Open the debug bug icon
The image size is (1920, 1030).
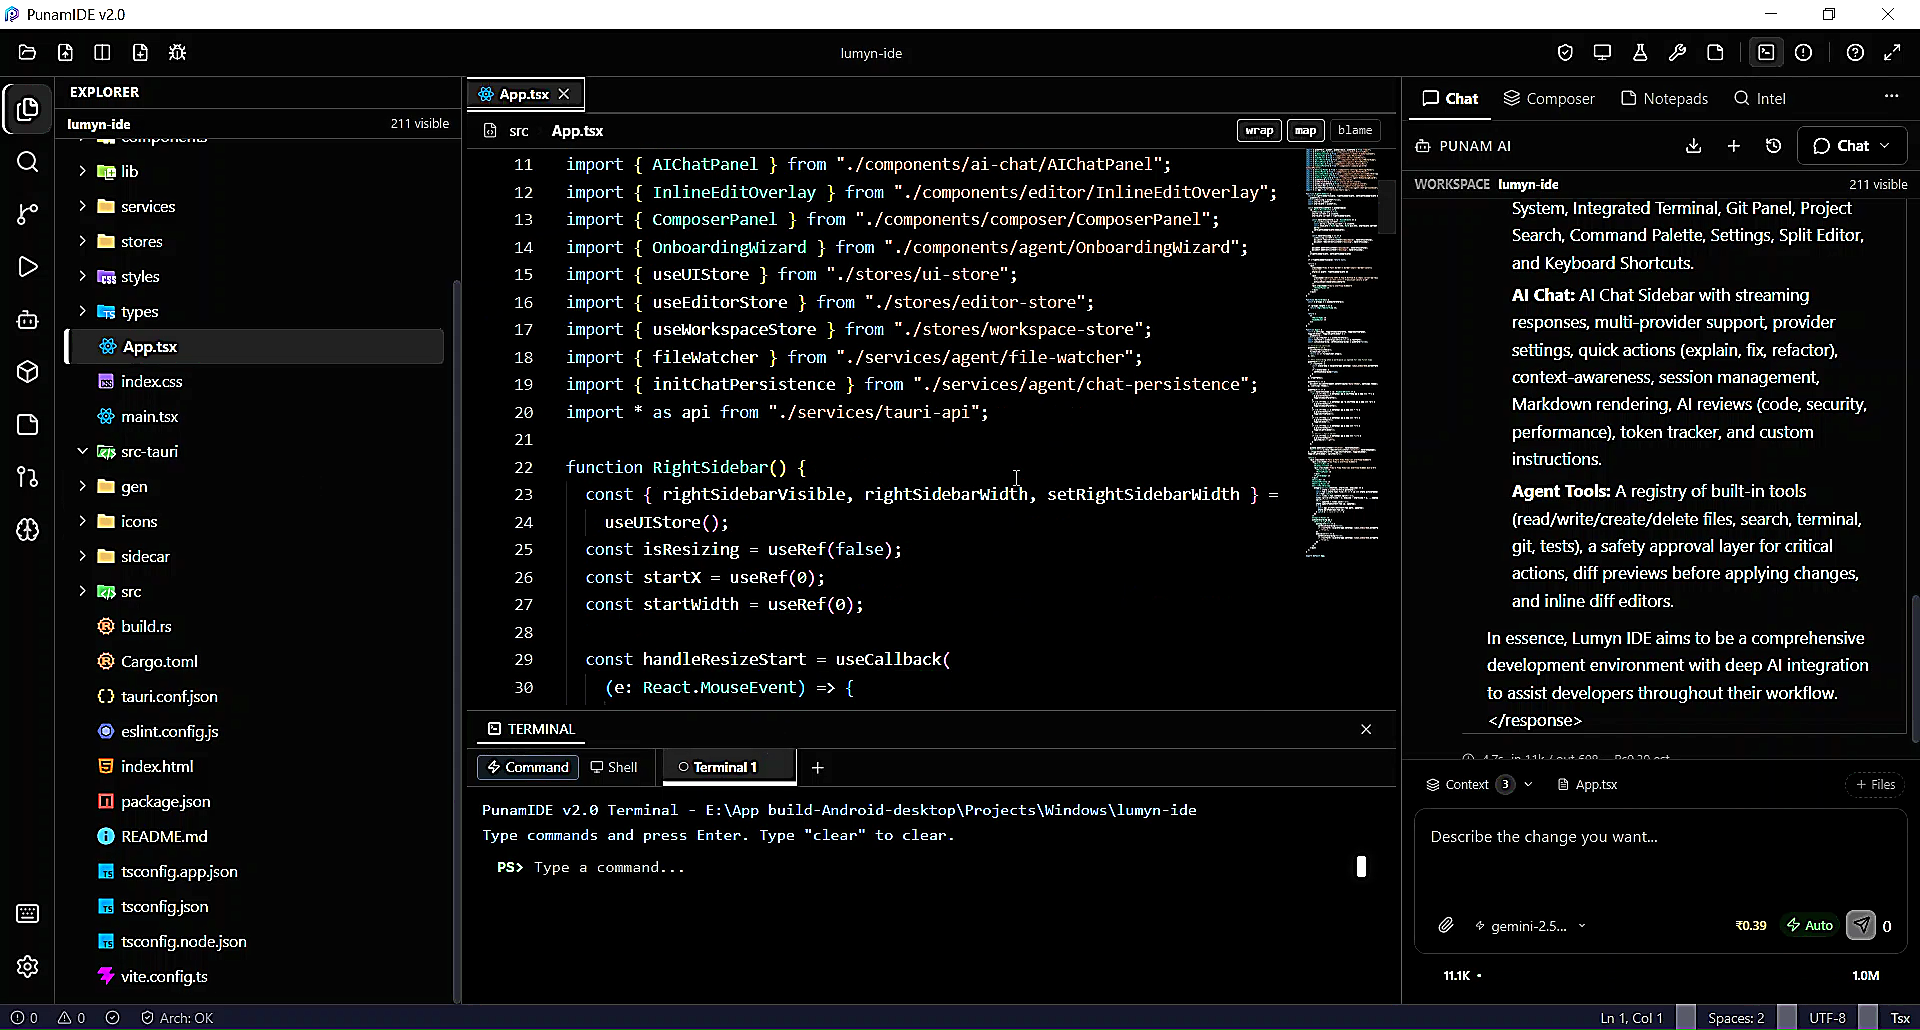tap(178, 53)
